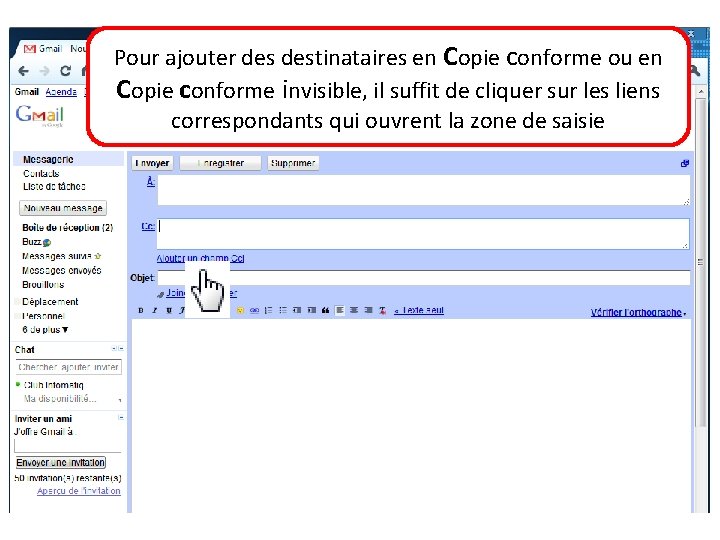Open compose in a new window icon
The width and height of the screenshot is (720, 540).
tap(685, 163)
